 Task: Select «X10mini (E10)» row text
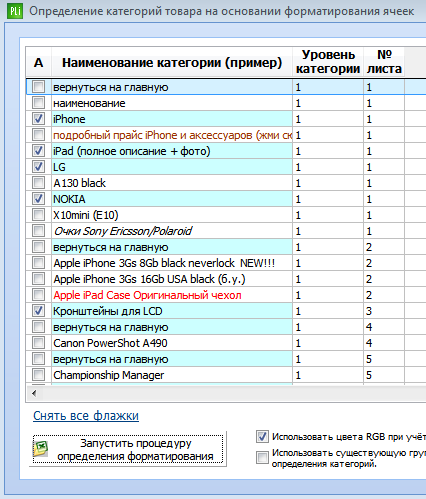point(86,215)
